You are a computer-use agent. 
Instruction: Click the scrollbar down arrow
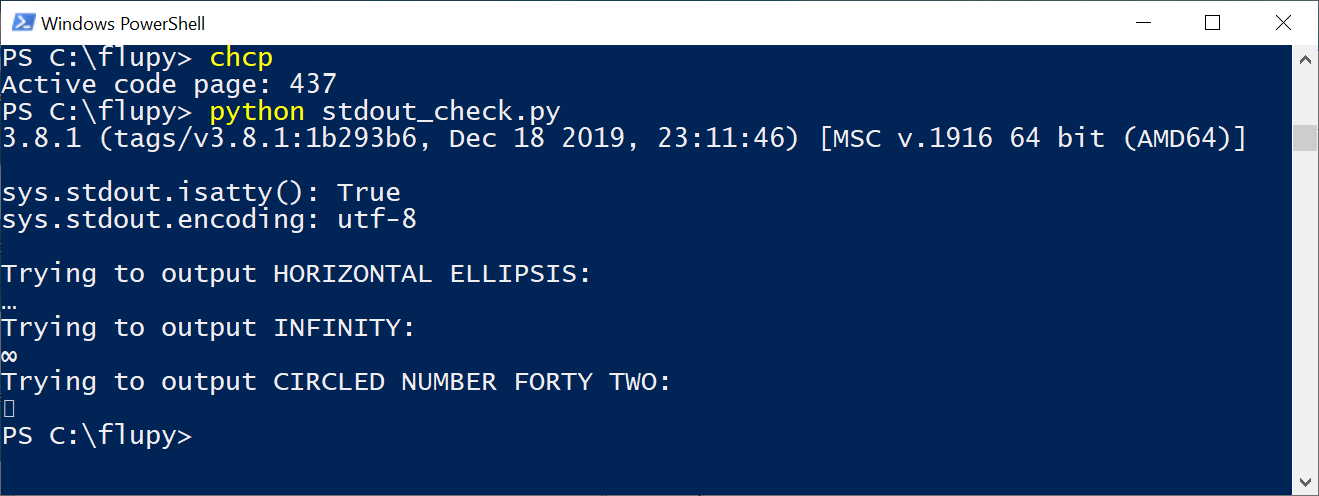coord(1305,481)
